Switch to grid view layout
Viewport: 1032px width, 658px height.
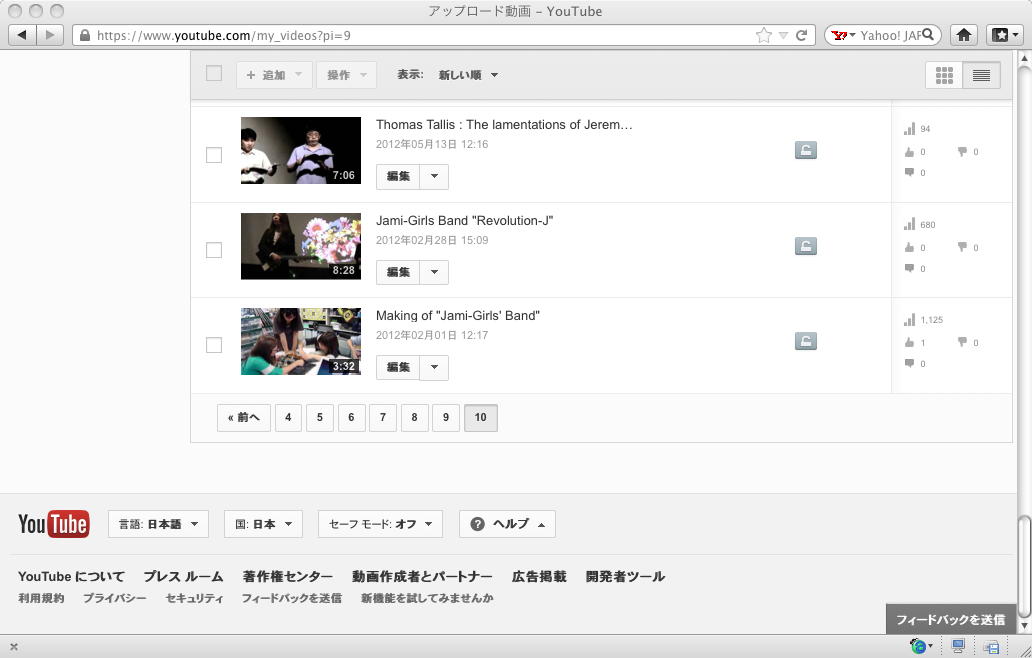click(944, 75)
